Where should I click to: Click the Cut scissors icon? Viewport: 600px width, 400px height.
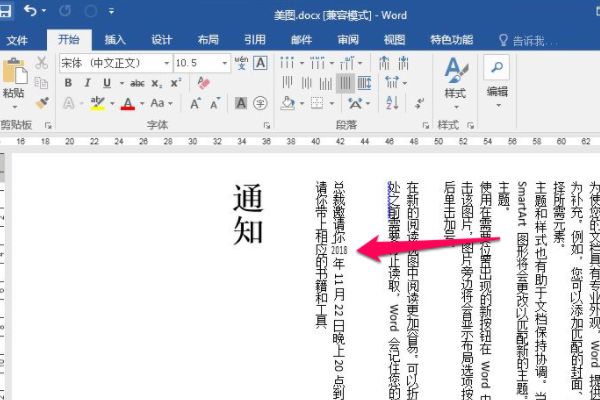42,62
